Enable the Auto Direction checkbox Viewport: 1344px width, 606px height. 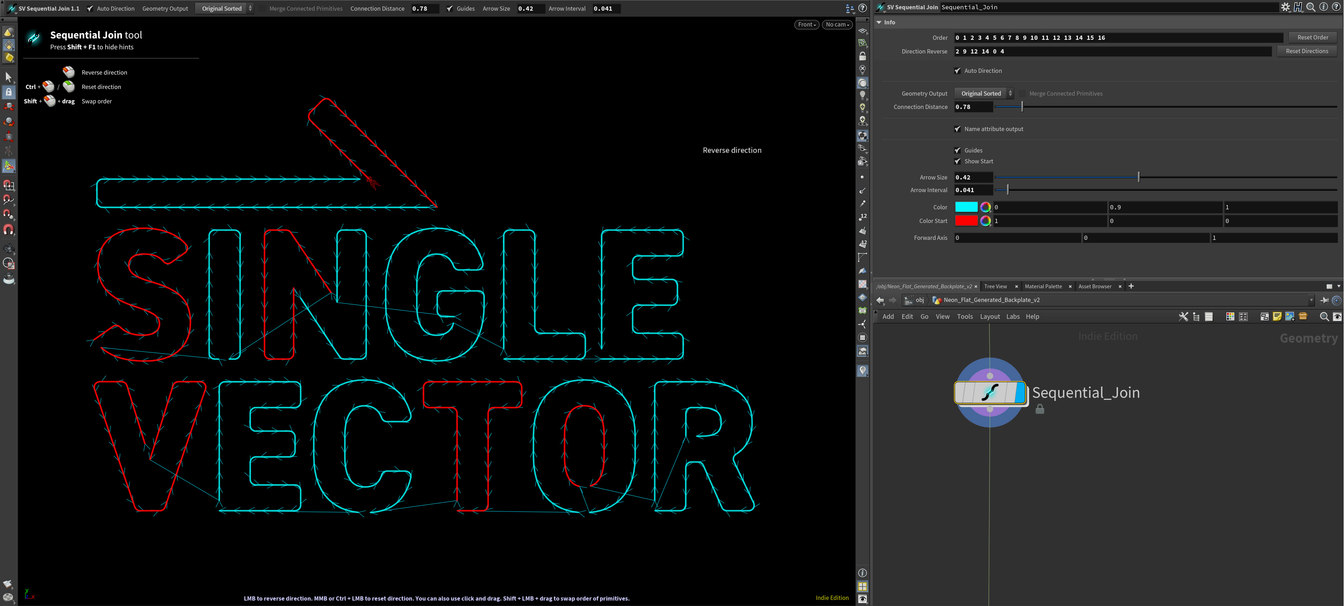pyautogui.click(x=957, y=70)
